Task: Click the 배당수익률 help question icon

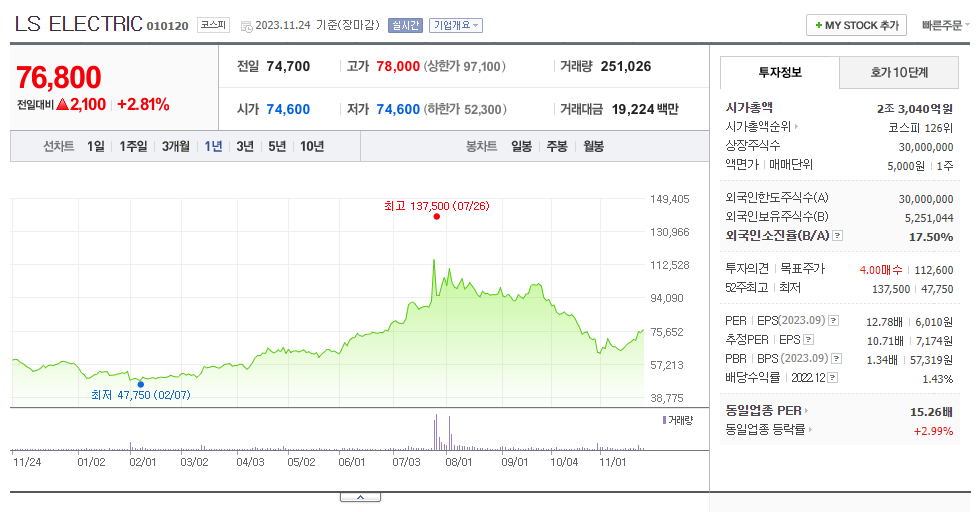Action: pyautogui.click(x=833, y=378)
